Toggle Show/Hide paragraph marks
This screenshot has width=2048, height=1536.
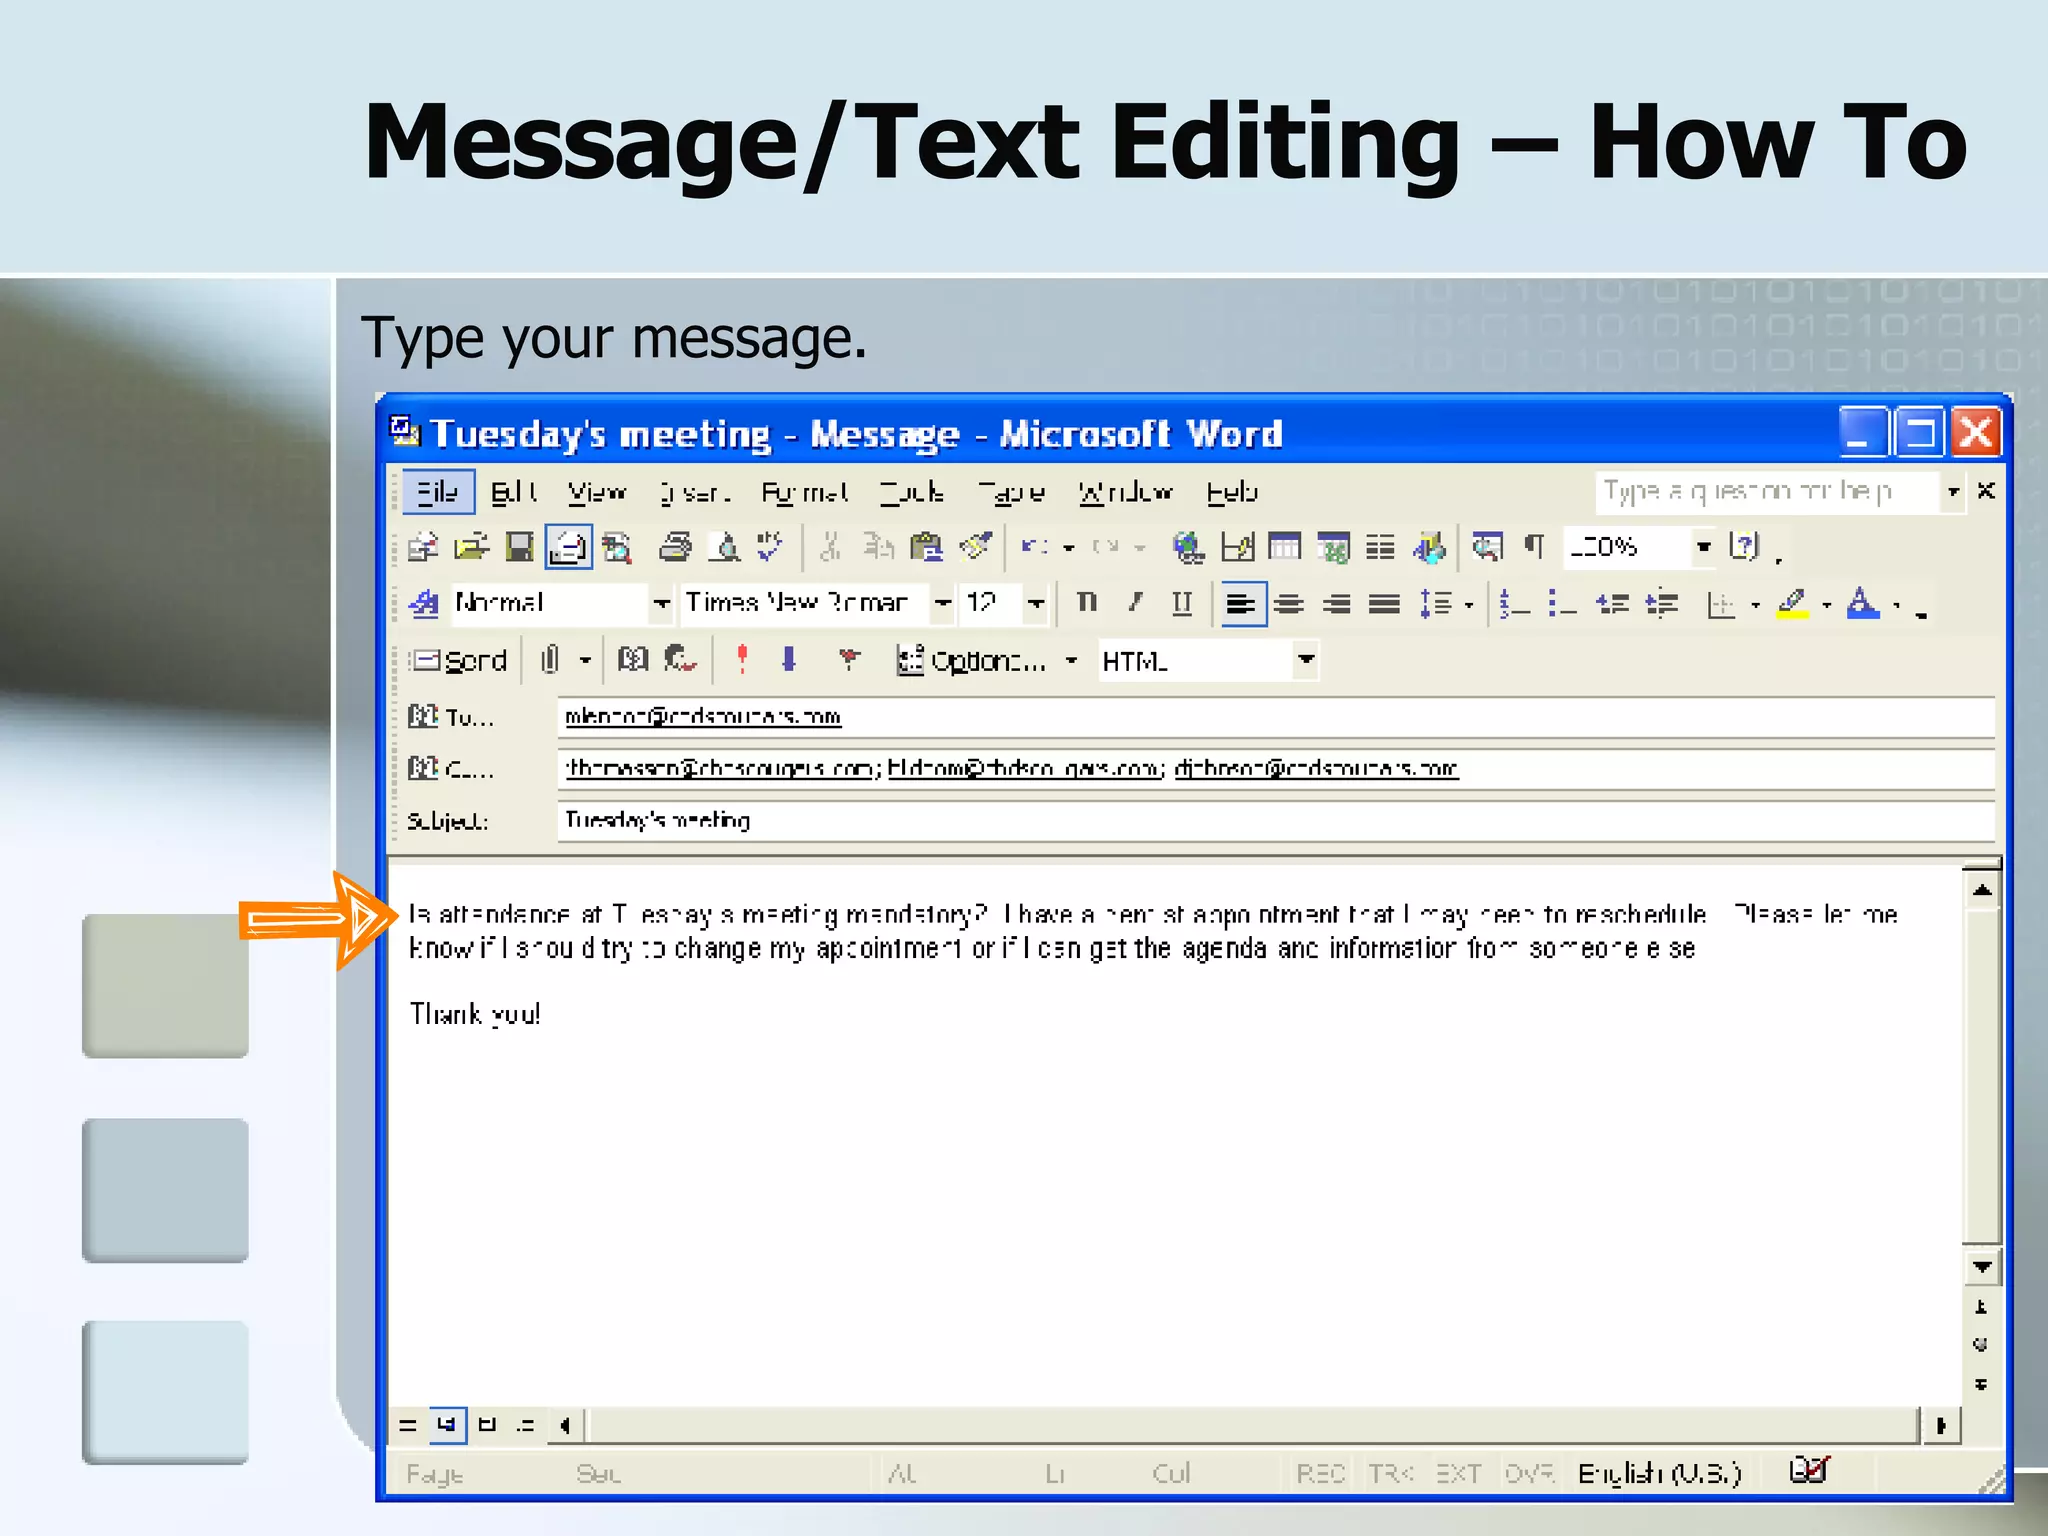pos(1534,547)
